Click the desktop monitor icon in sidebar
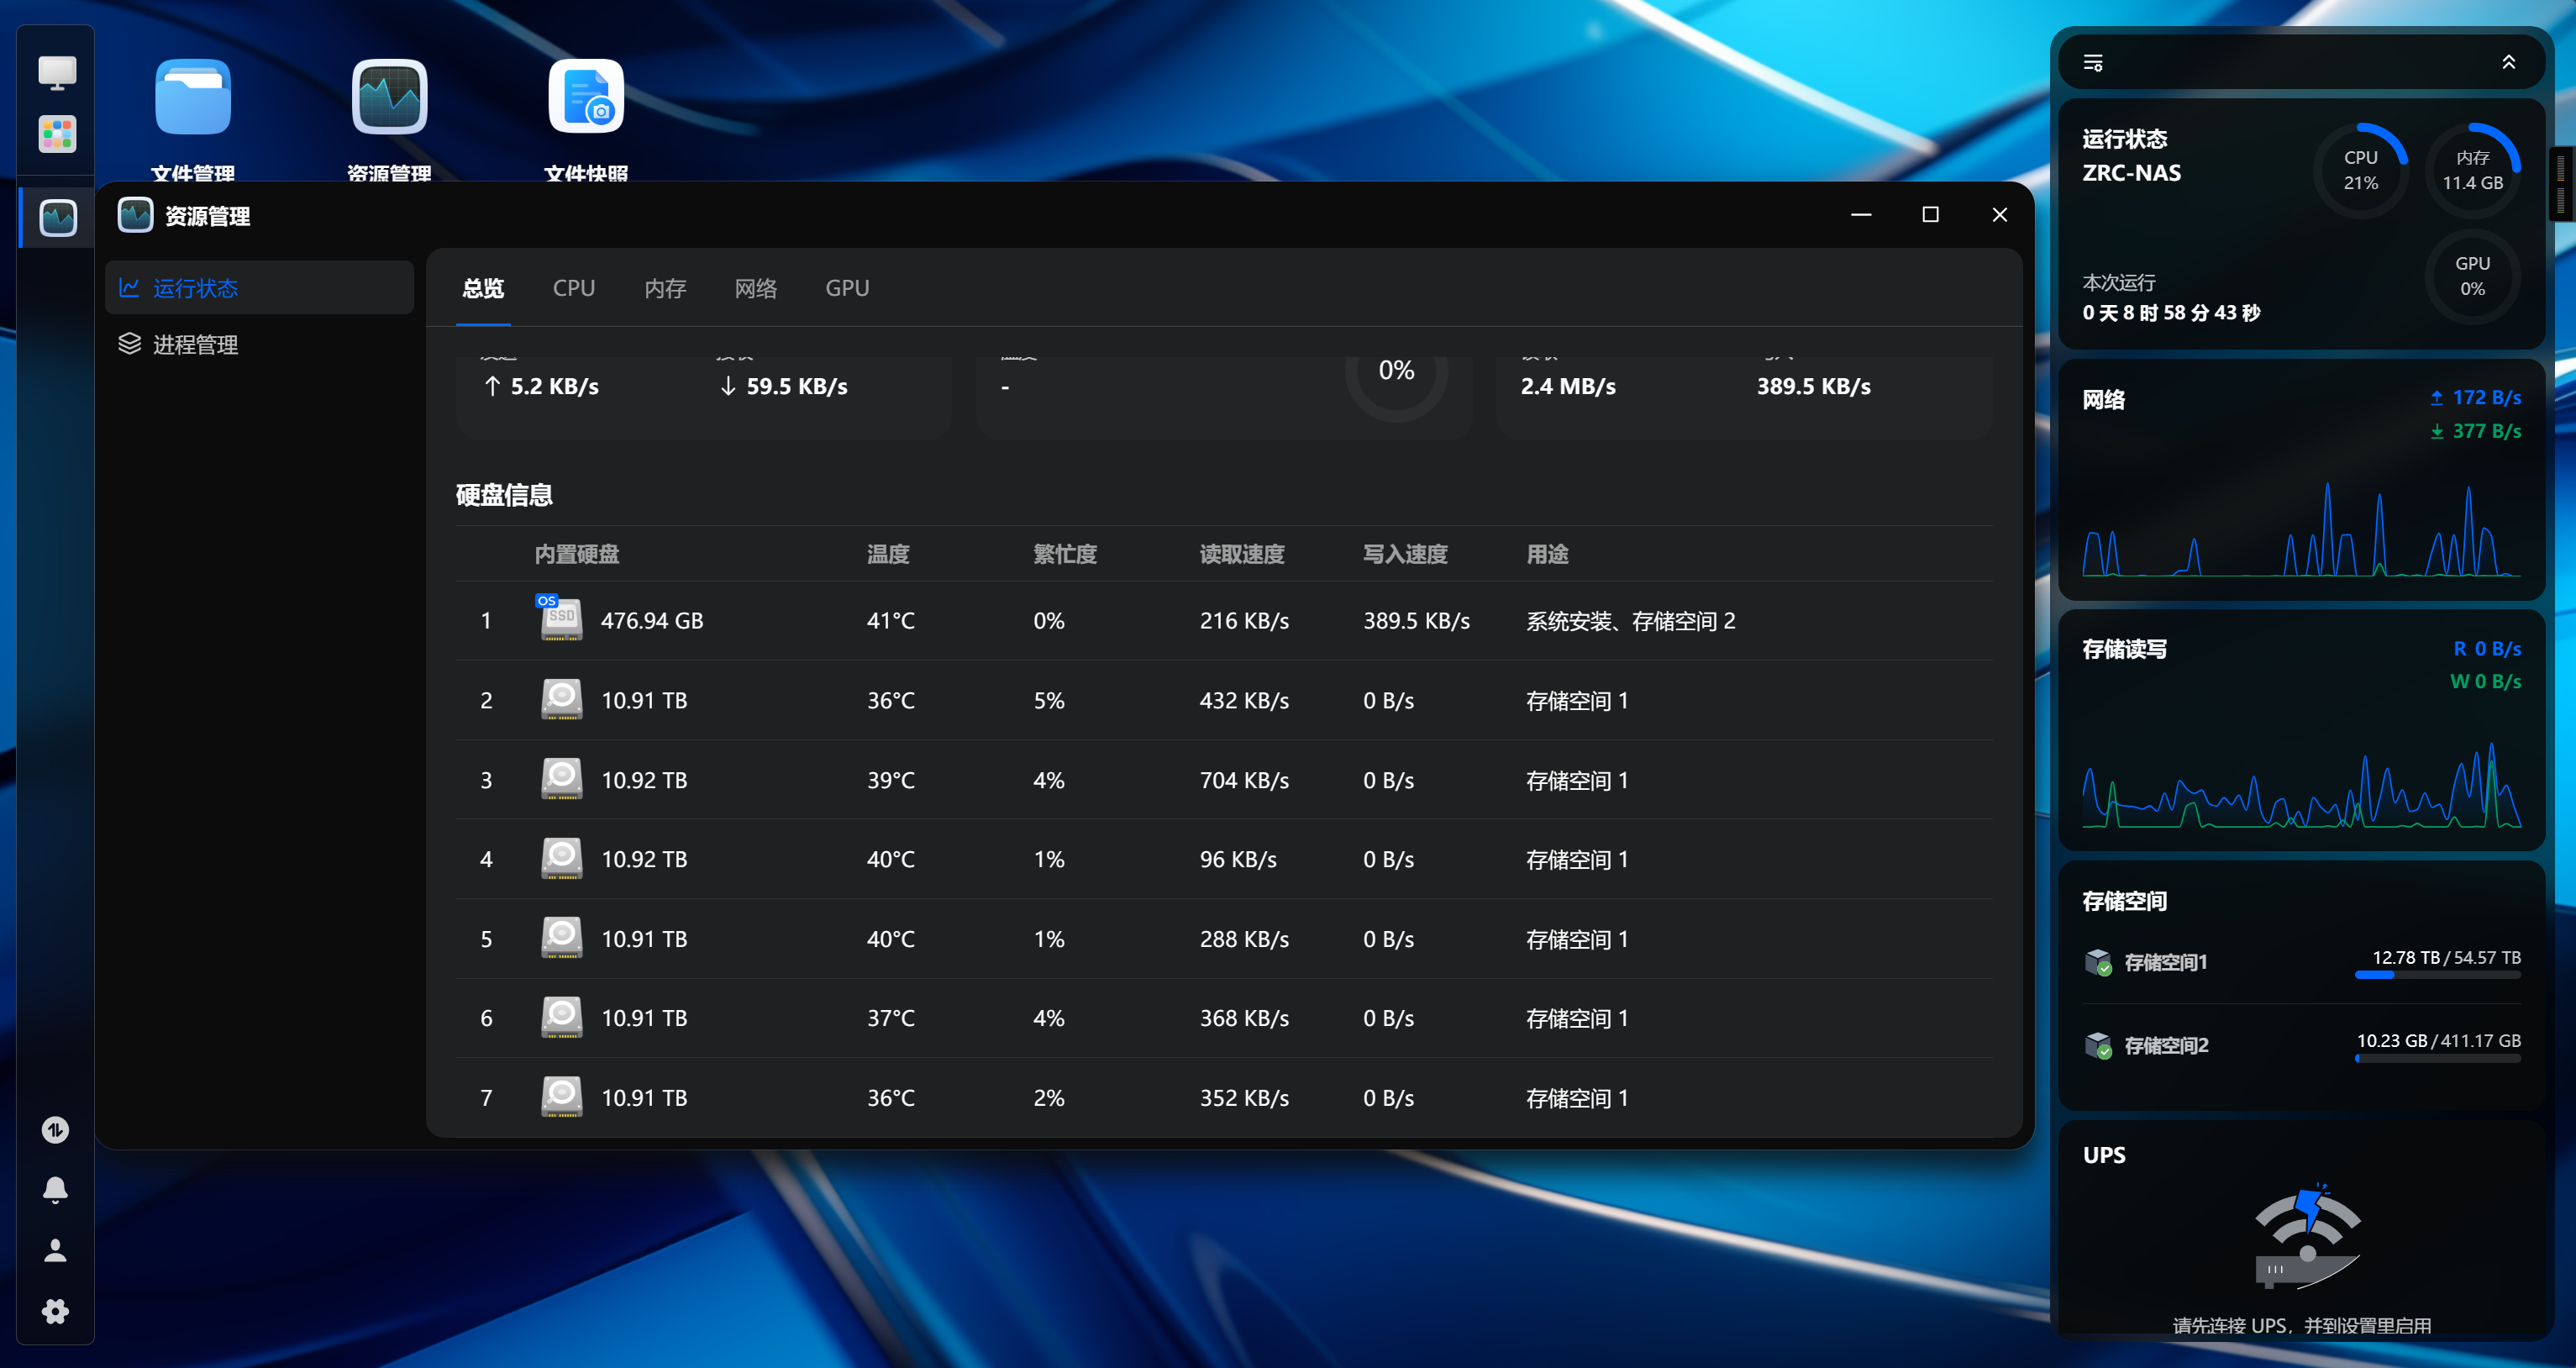This screenshot has height=1368, width=2576. (x=57, y=73)
